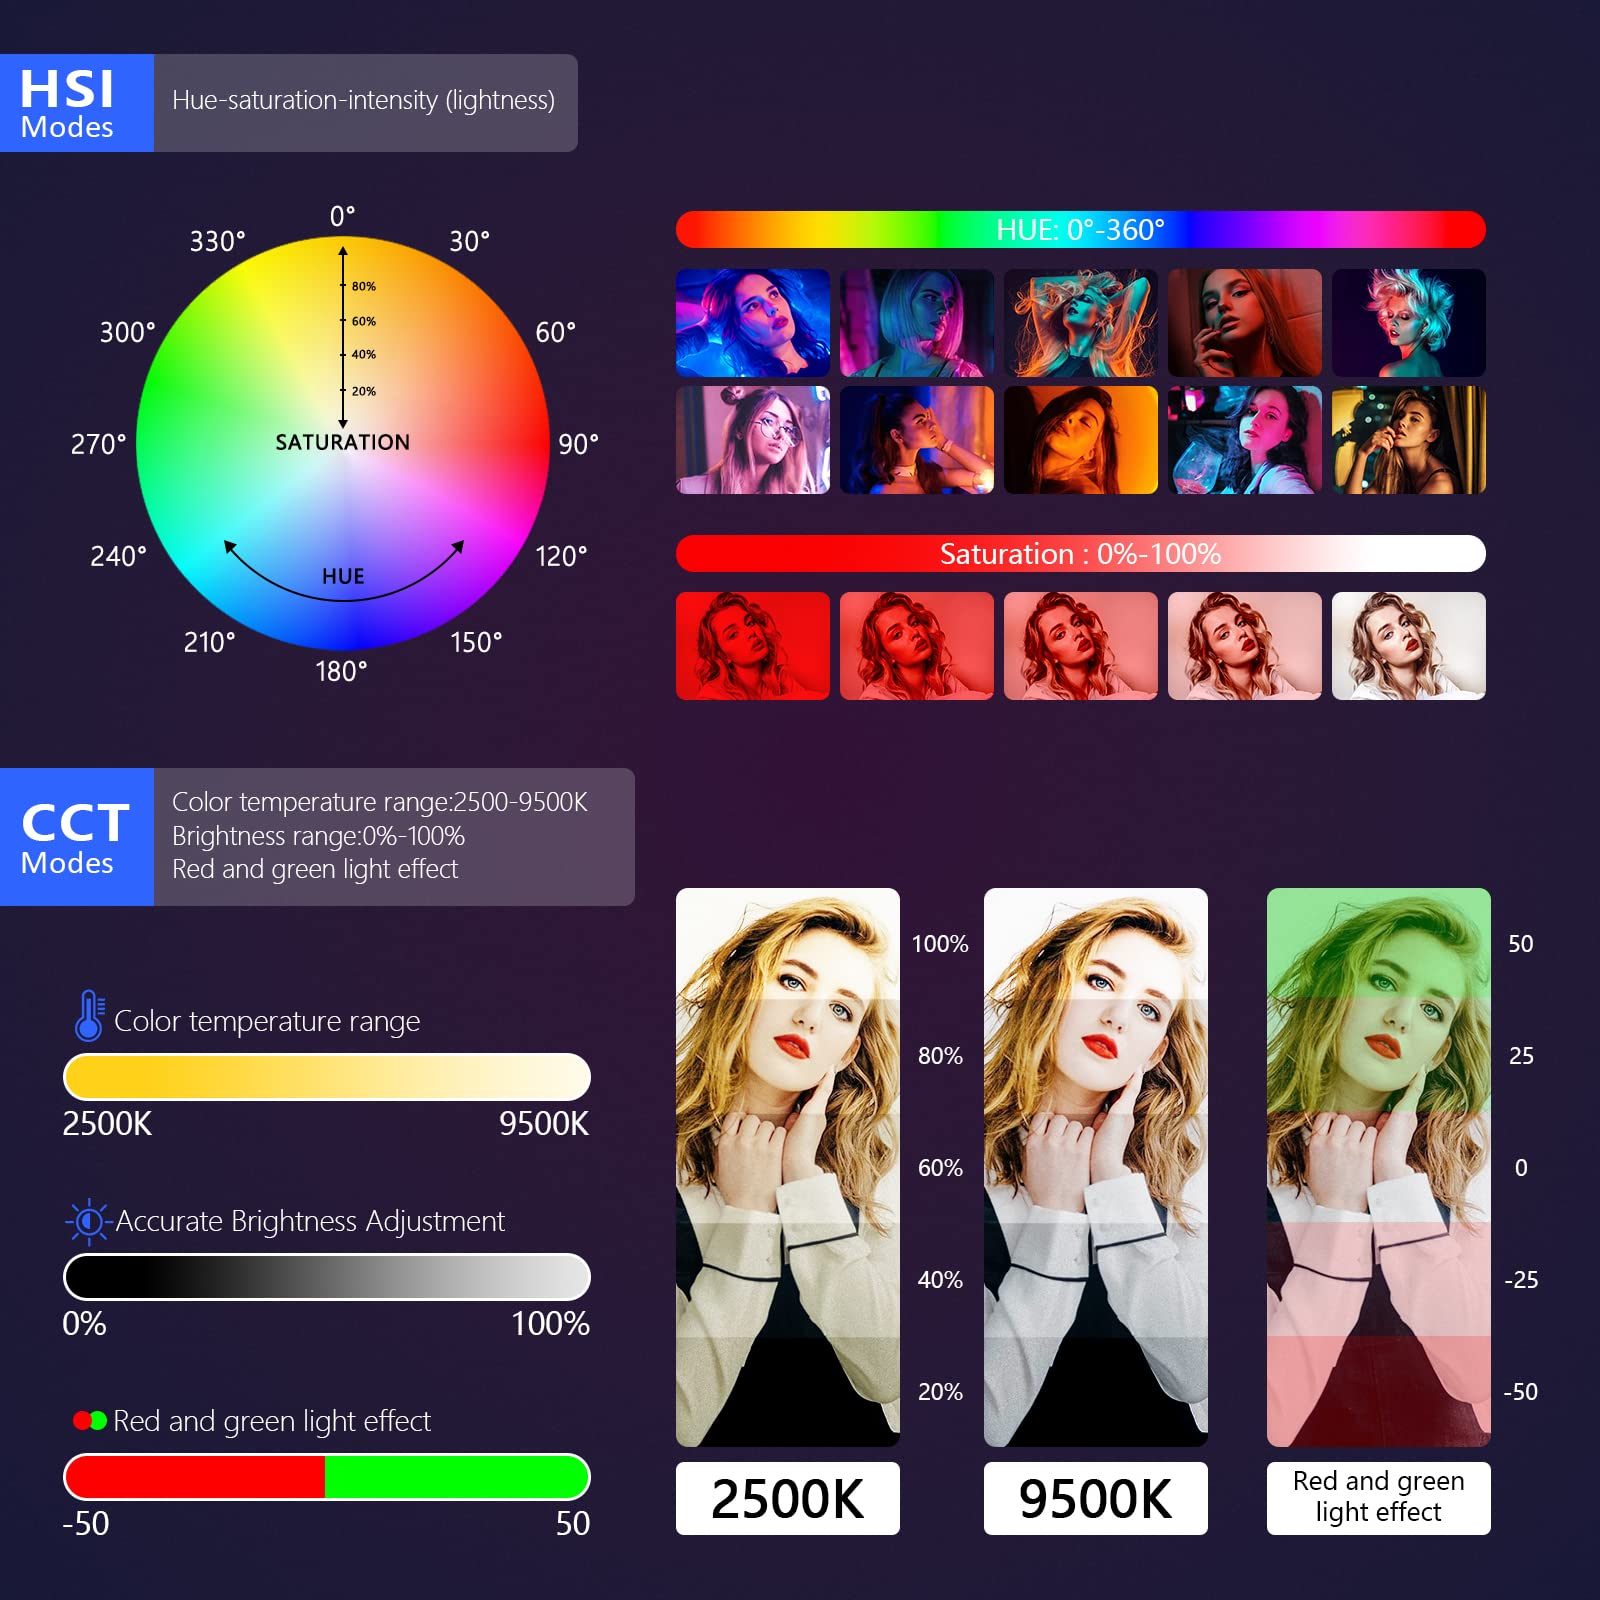Select the first portrait in the HUE row
The width and height of the screenshot is (1600, 1600).
pyautogui.click(x=753, y=323)
